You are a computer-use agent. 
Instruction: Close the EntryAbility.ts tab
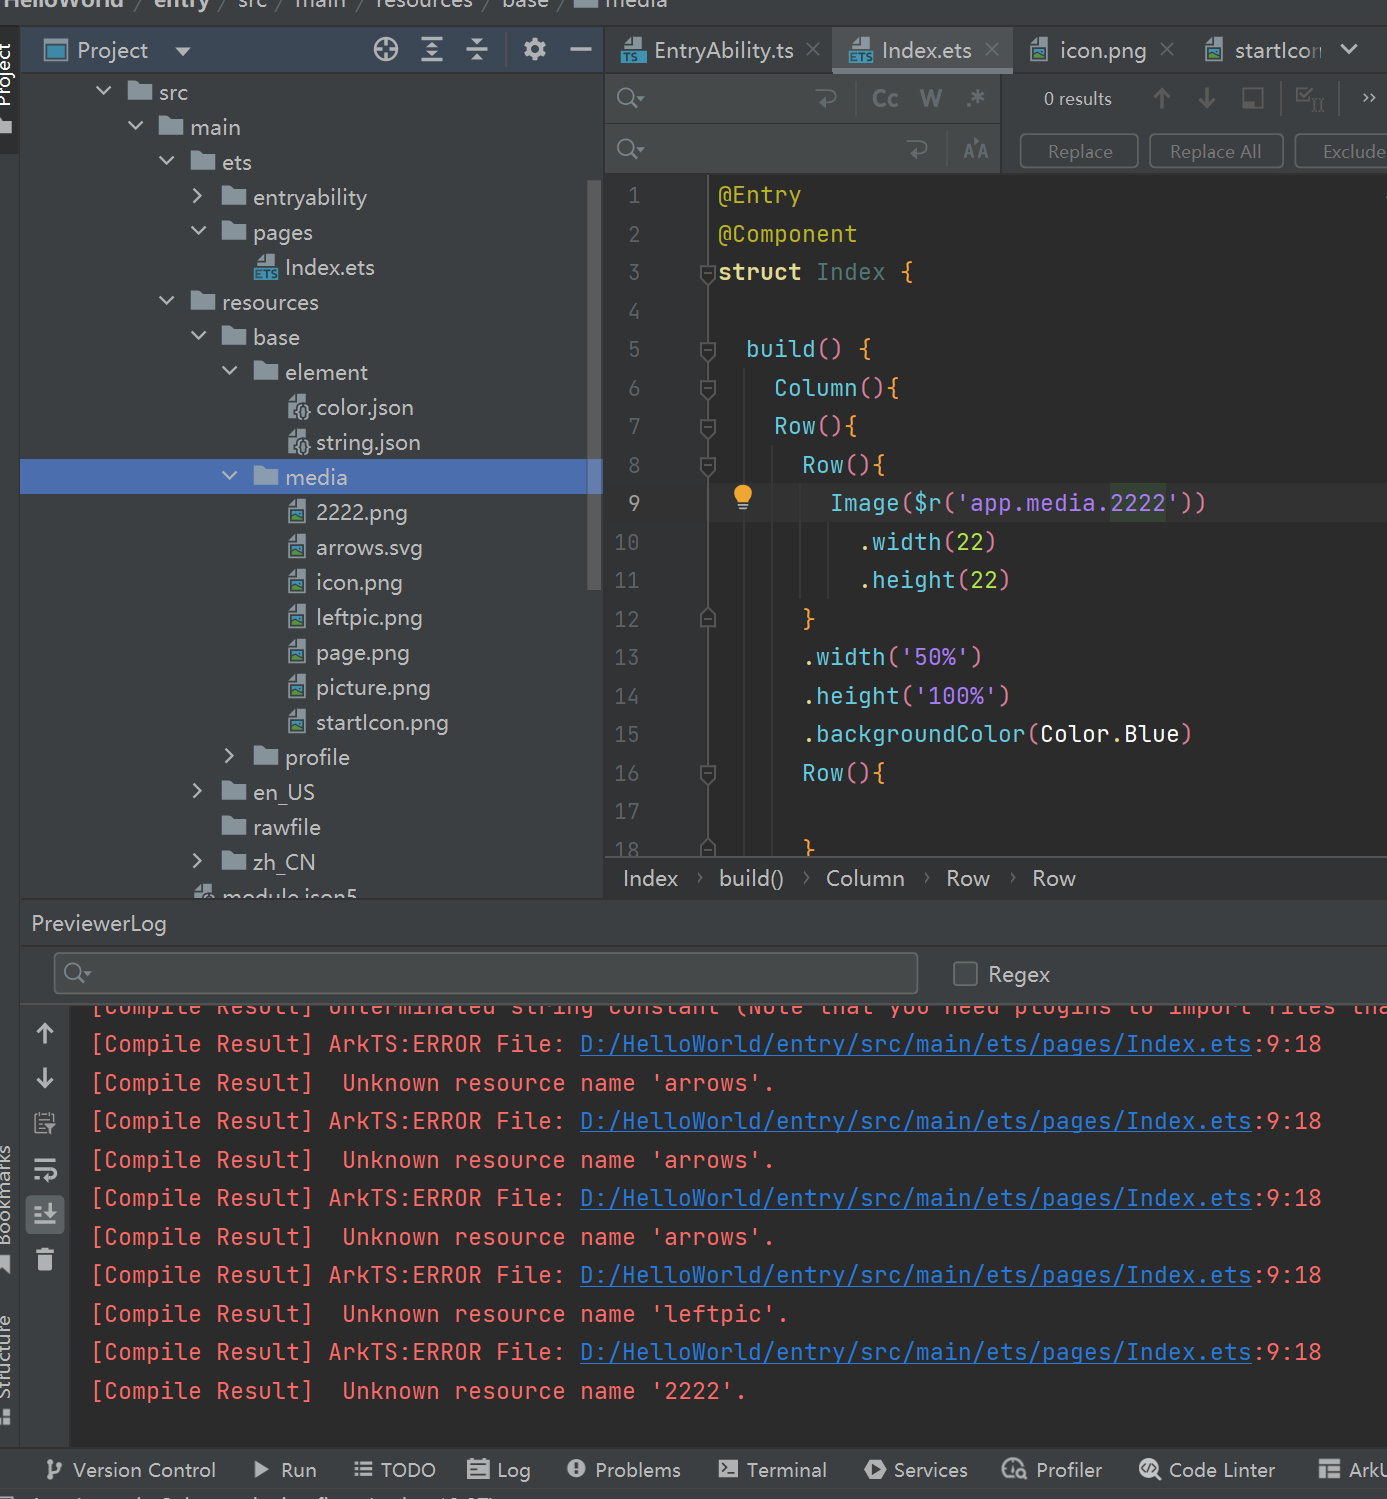point(814,49)
